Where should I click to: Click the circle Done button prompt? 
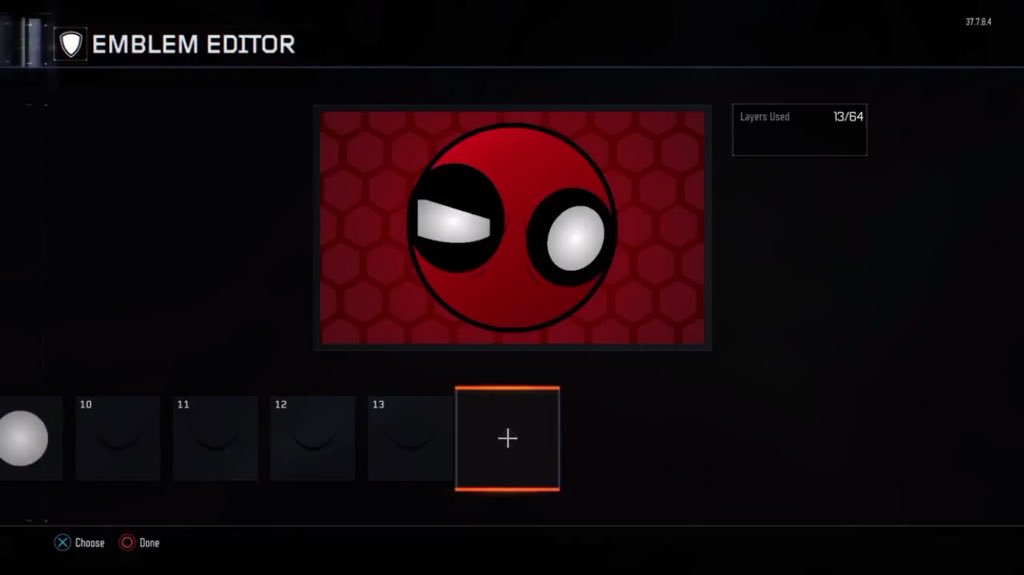click(140, 542)
